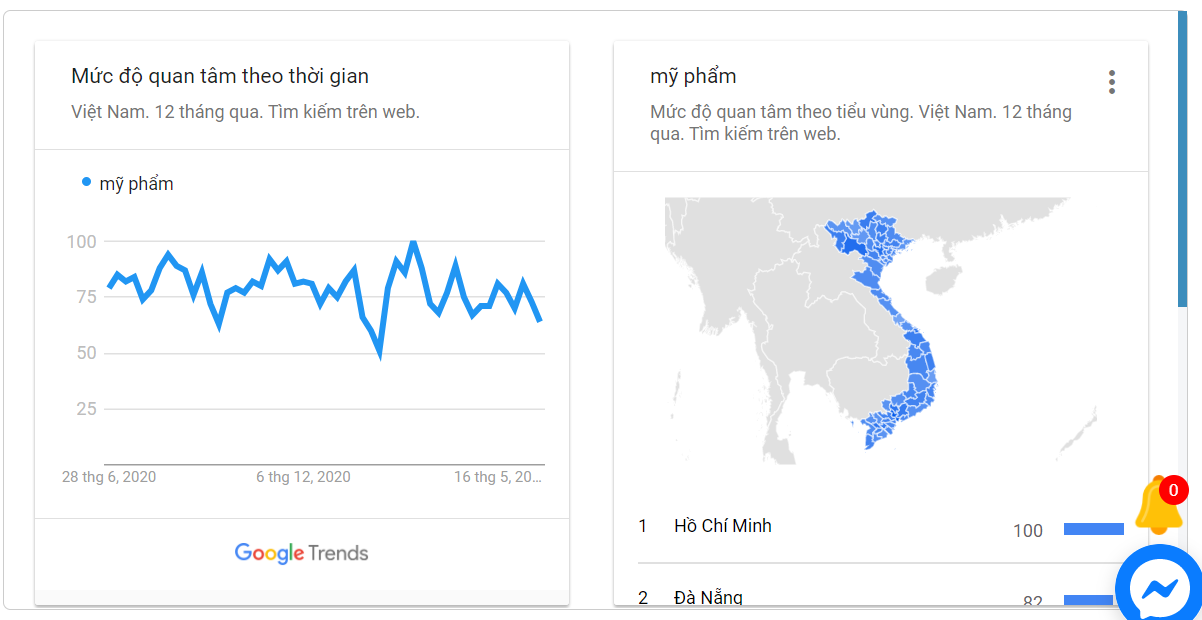The width and height of the screenshot is (1202, 620).
Task: Click the Hồ Chí Minh blue value bar
Action: pyautogui.click(x=1094, y=529)
